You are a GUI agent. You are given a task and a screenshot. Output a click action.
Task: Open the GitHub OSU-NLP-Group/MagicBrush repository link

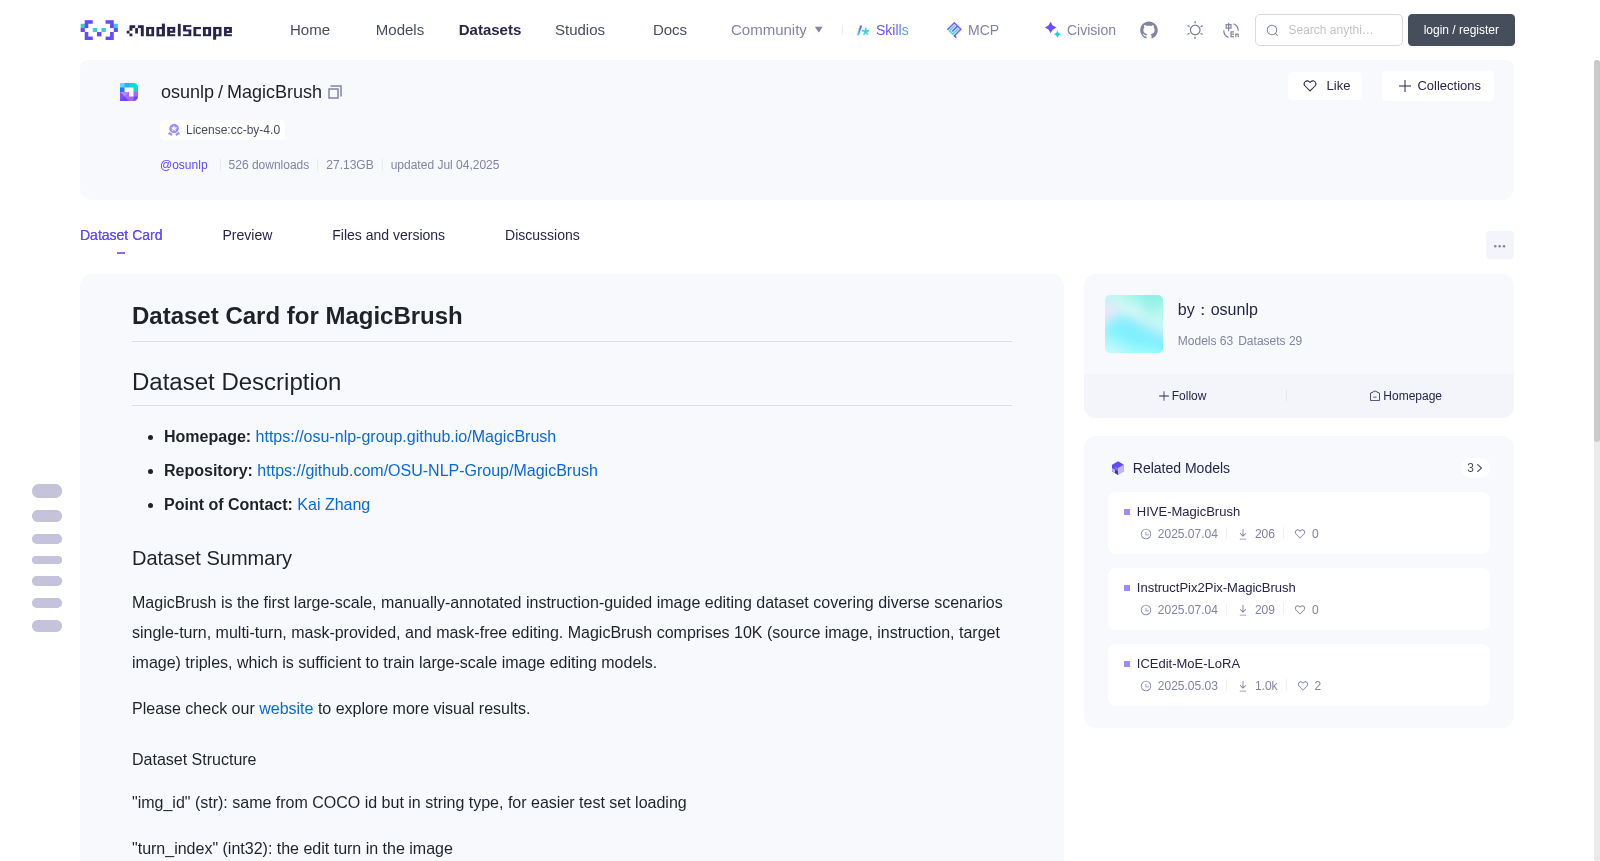[x=427, y=471]
